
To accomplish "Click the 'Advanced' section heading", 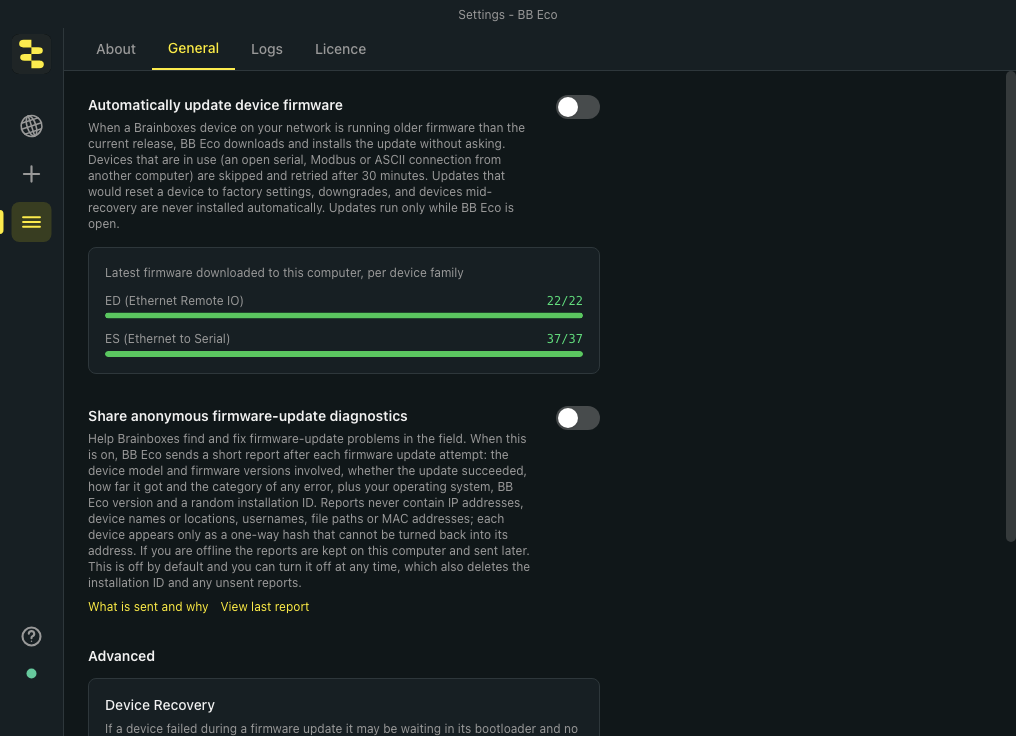I will click(121, 656).
